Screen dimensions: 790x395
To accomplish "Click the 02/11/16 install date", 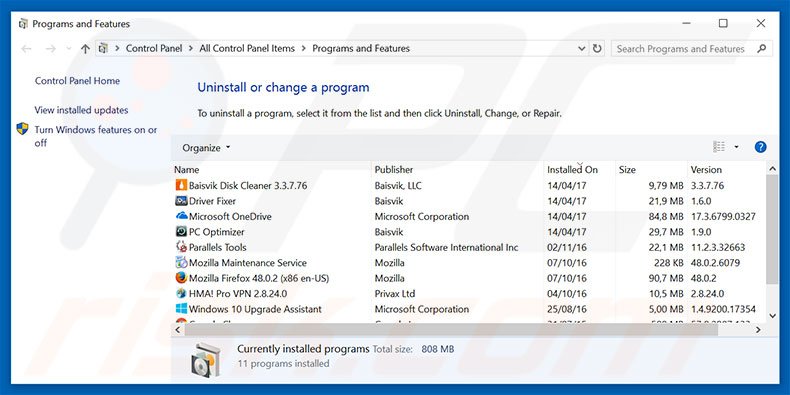I will (567, 247).
